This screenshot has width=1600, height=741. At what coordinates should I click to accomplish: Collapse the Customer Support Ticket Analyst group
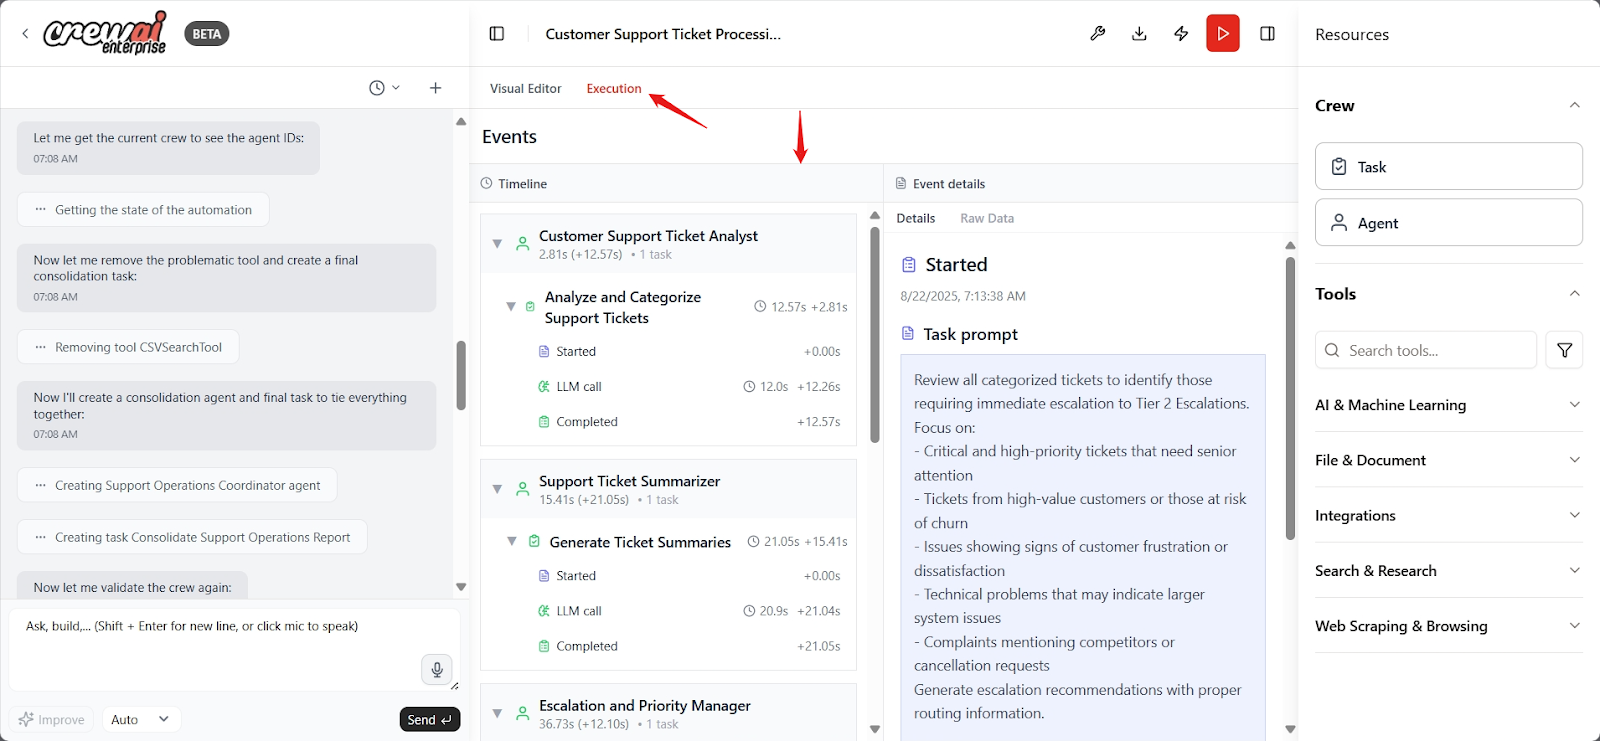[497, 244]
